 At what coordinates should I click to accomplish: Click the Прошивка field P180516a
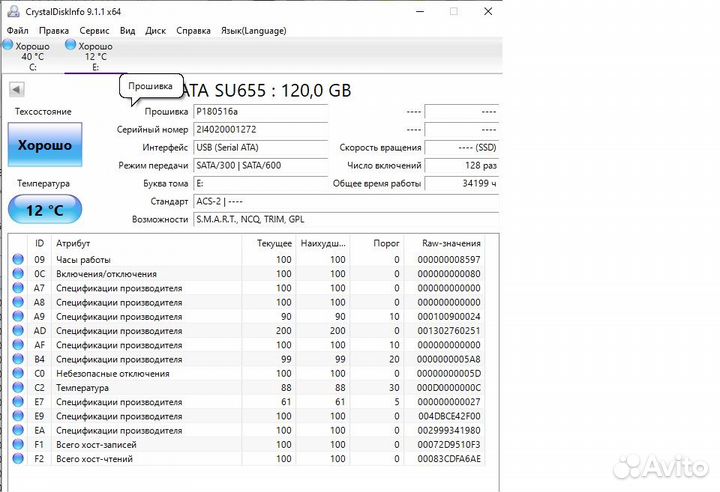point(260,112)
